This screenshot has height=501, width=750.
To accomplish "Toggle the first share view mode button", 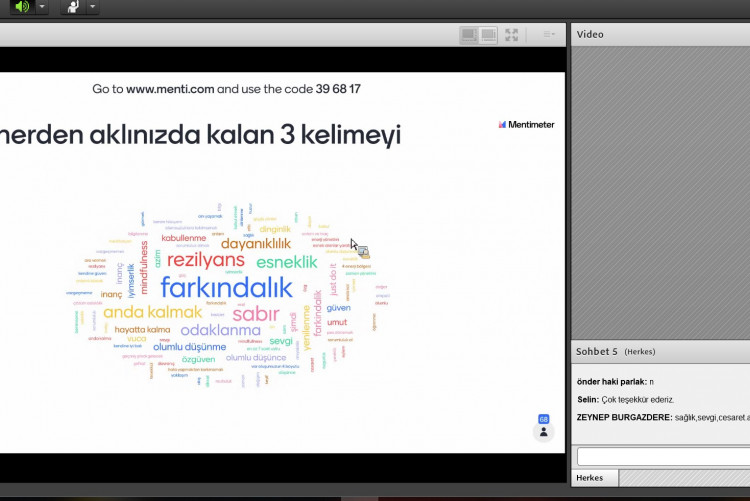I will pyautogui.click(x=468, y=34).
